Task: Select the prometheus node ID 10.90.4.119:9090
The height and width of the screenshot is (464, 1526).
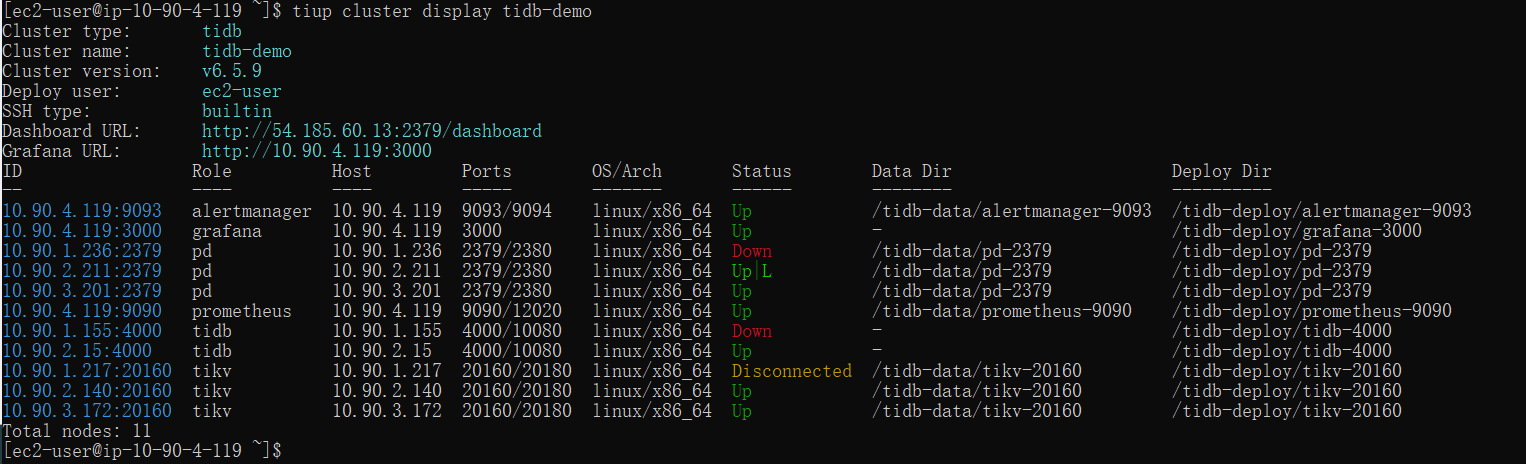Action: (x=81, y=311)
